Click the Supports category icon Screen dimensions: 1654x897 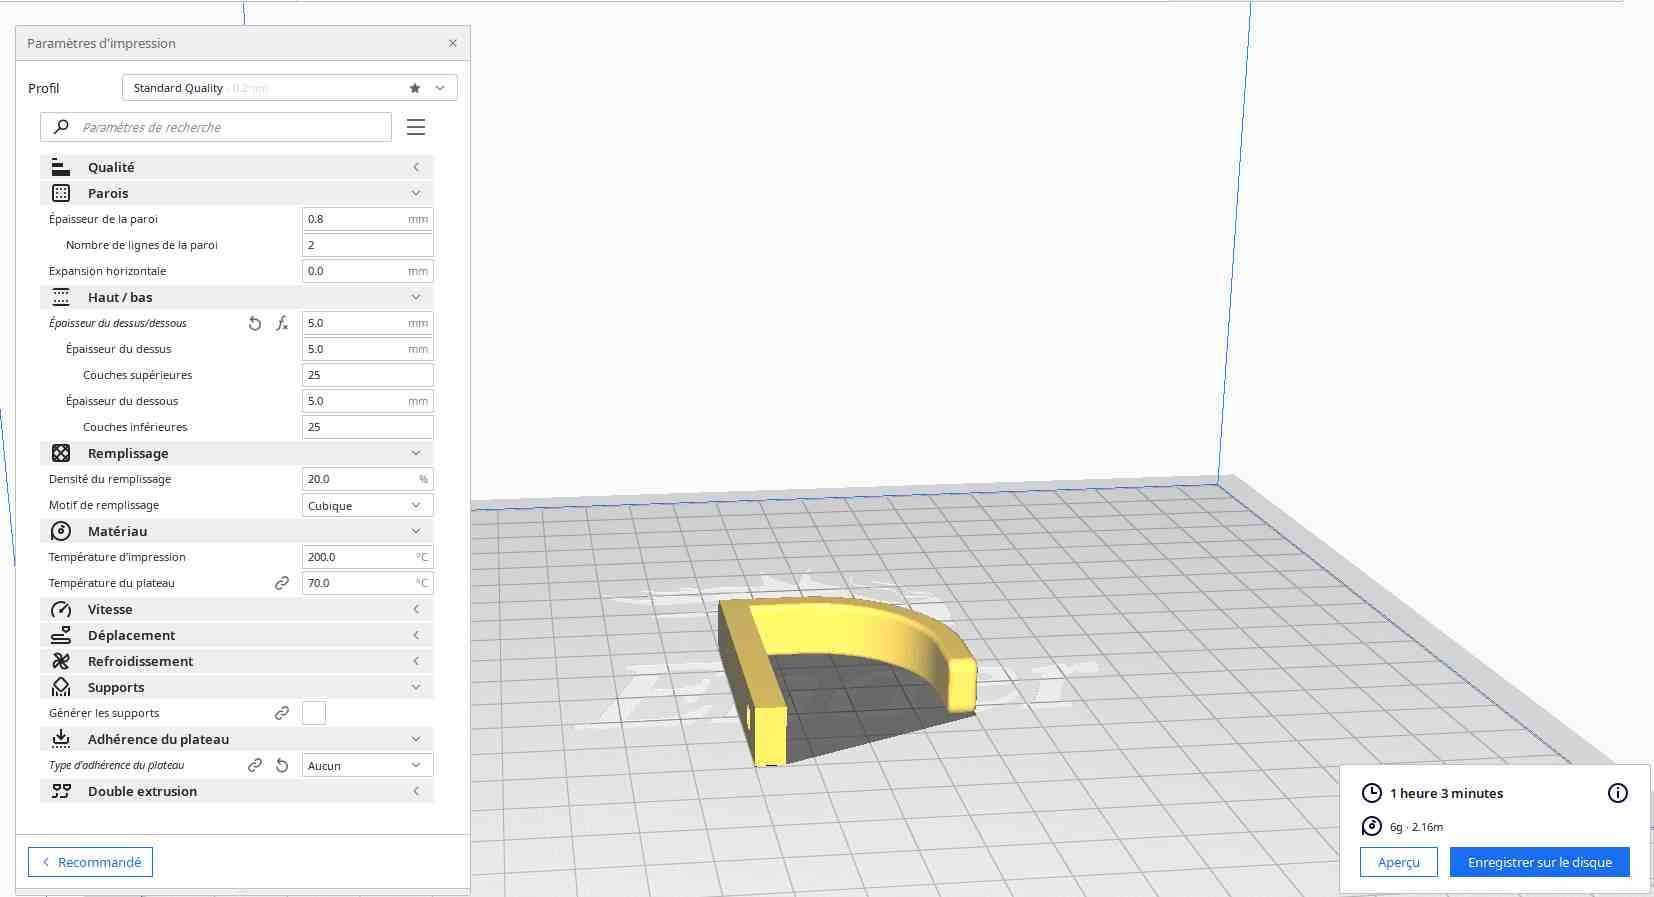point(61,687)
